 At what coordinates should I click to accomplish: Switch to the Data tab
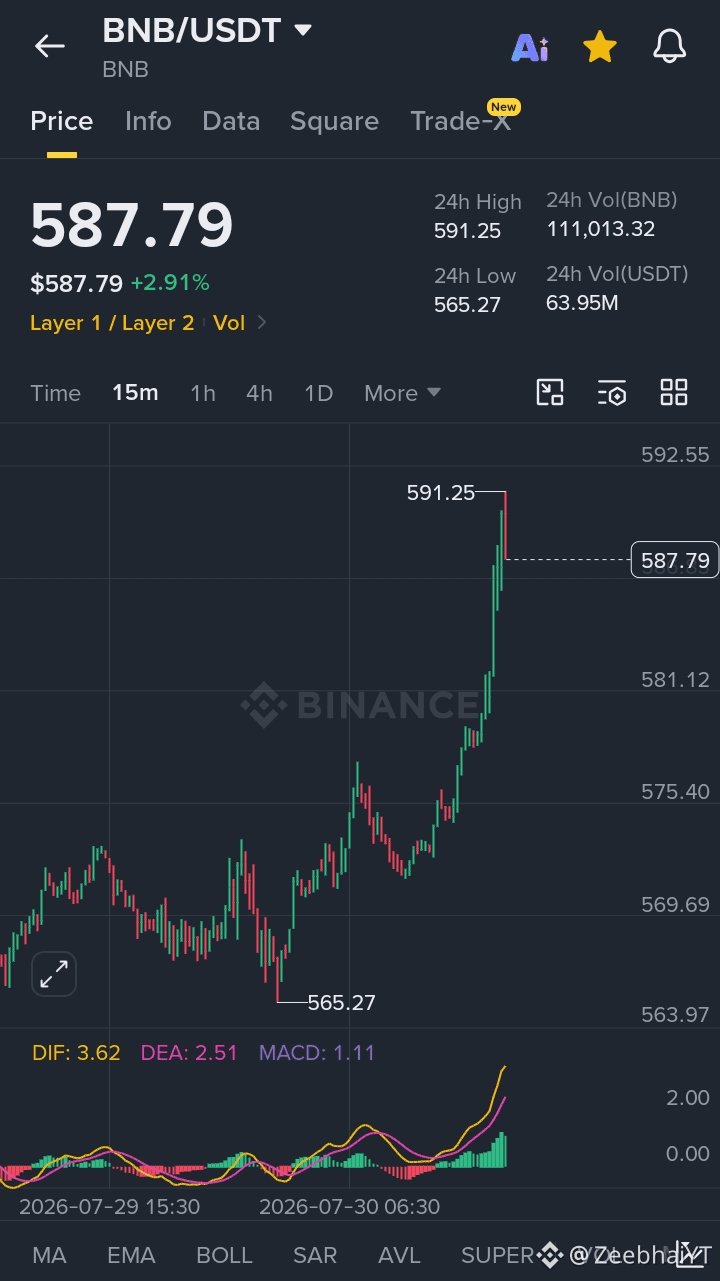(231, 121)
